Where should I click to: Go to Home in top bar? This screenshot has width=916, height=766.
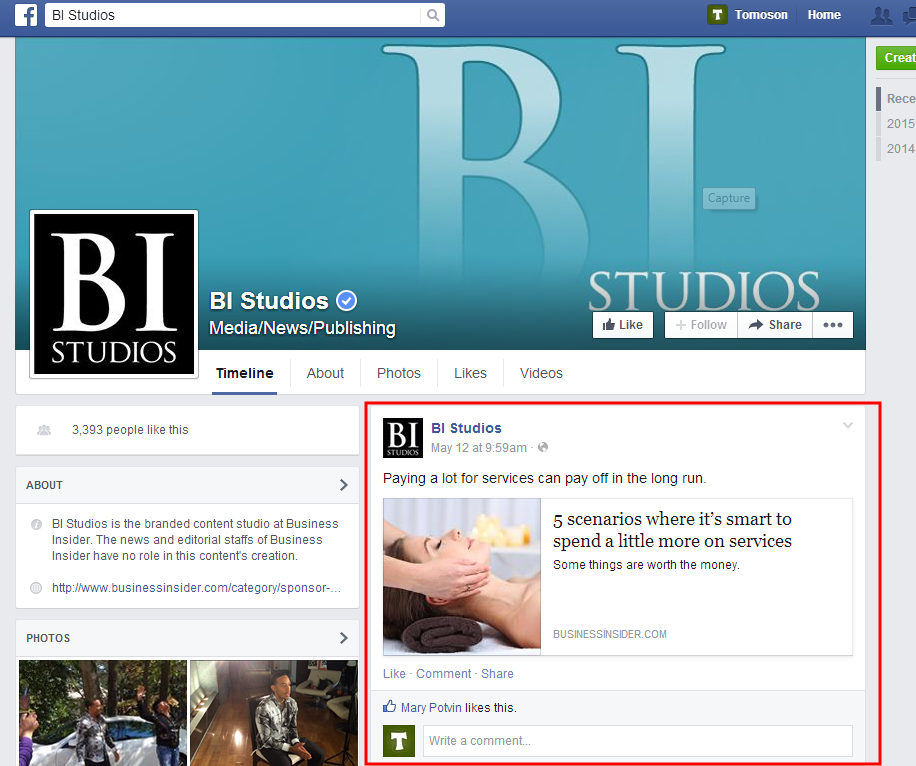(824, 15)
